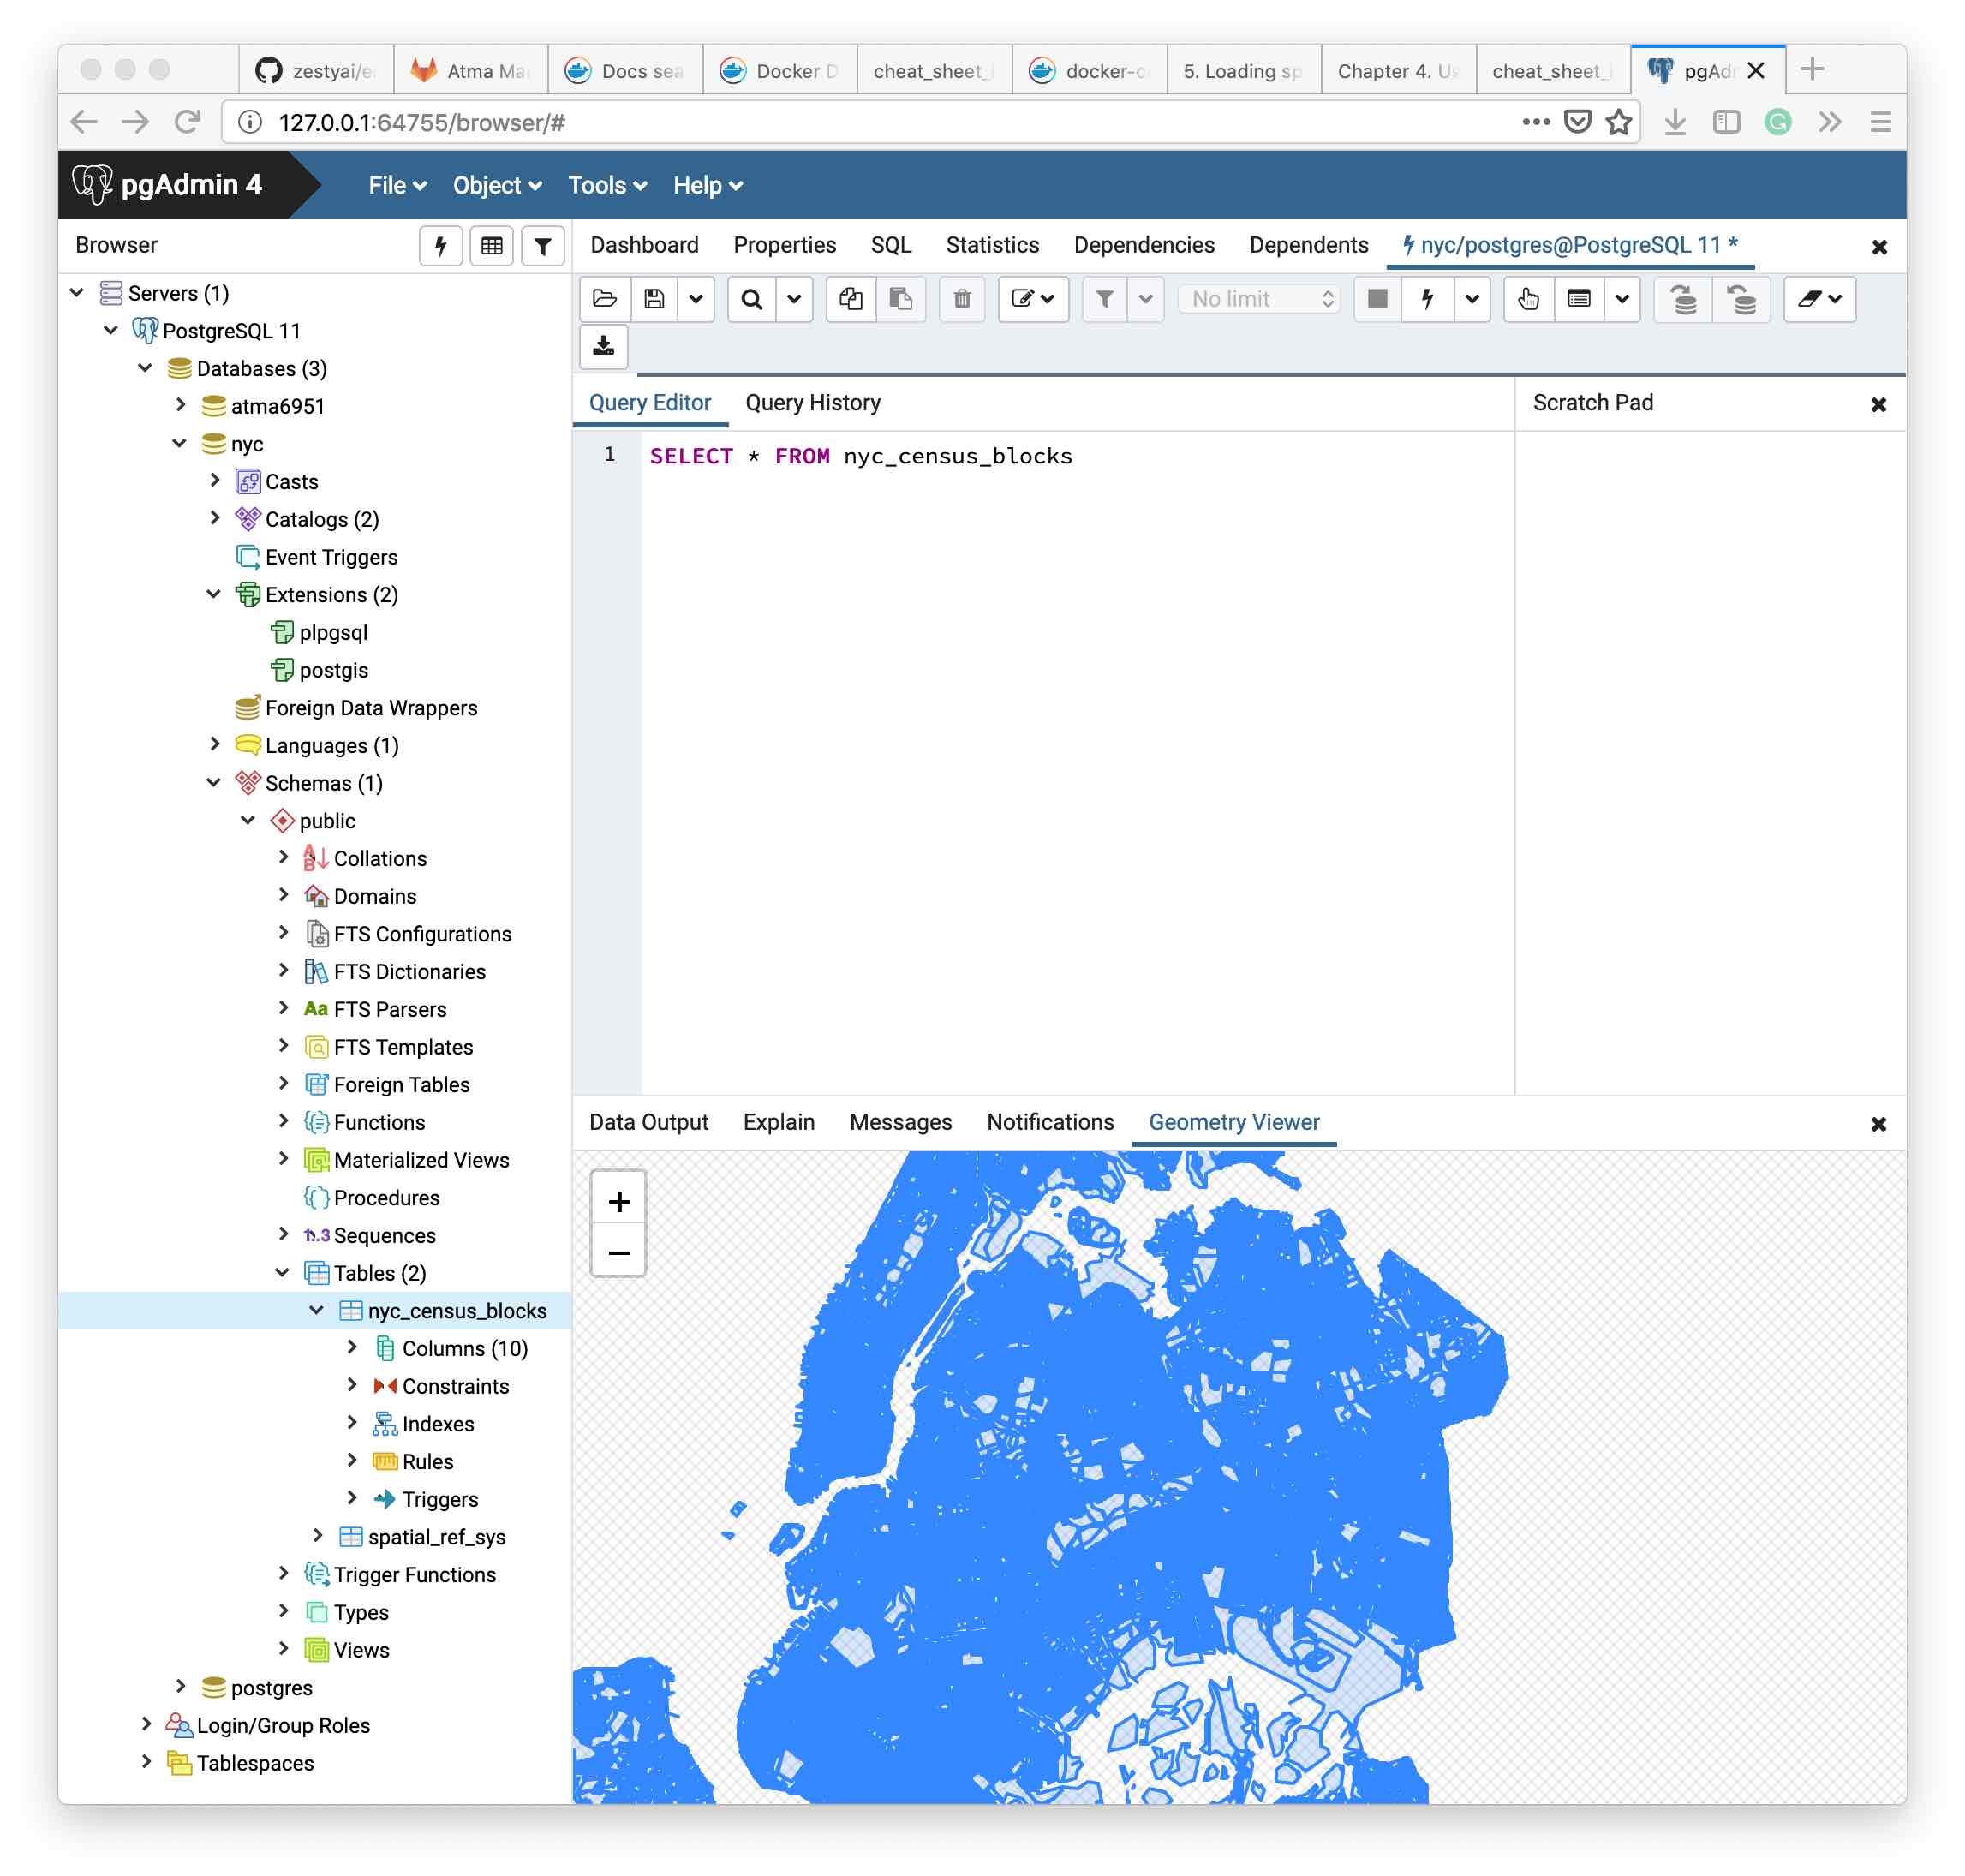Expand the atma6951 database node
The image size is (1965, 1876).
point(180,405)
